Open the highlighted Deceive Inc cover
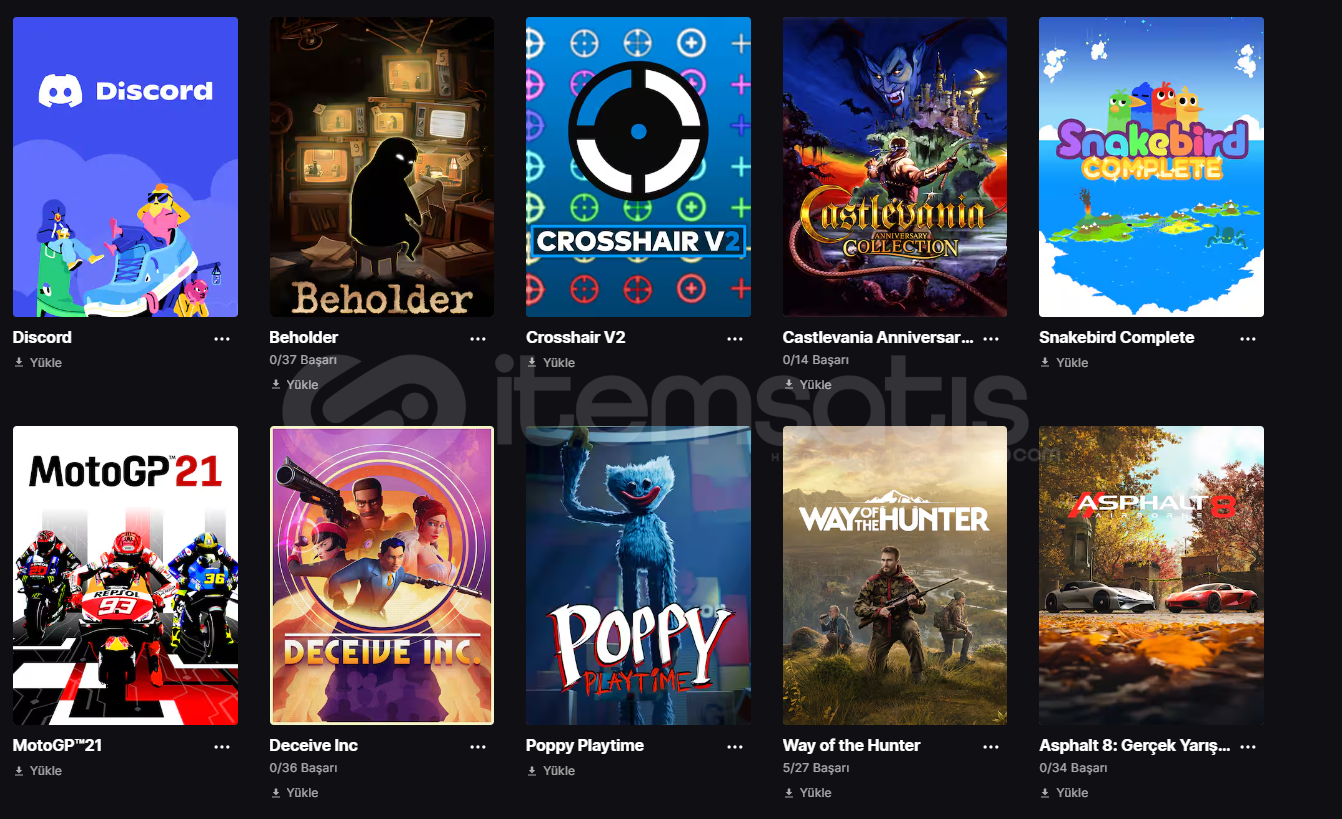Image resolution: width=1342 pixels, height=819 pixels. [x=382, y=575]
